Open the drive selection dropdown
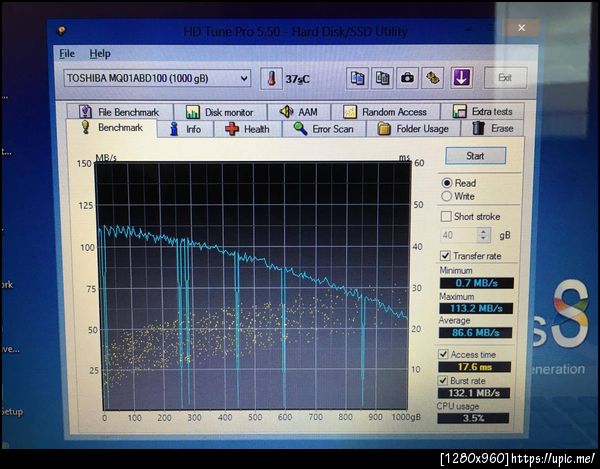 pos(157,78)
